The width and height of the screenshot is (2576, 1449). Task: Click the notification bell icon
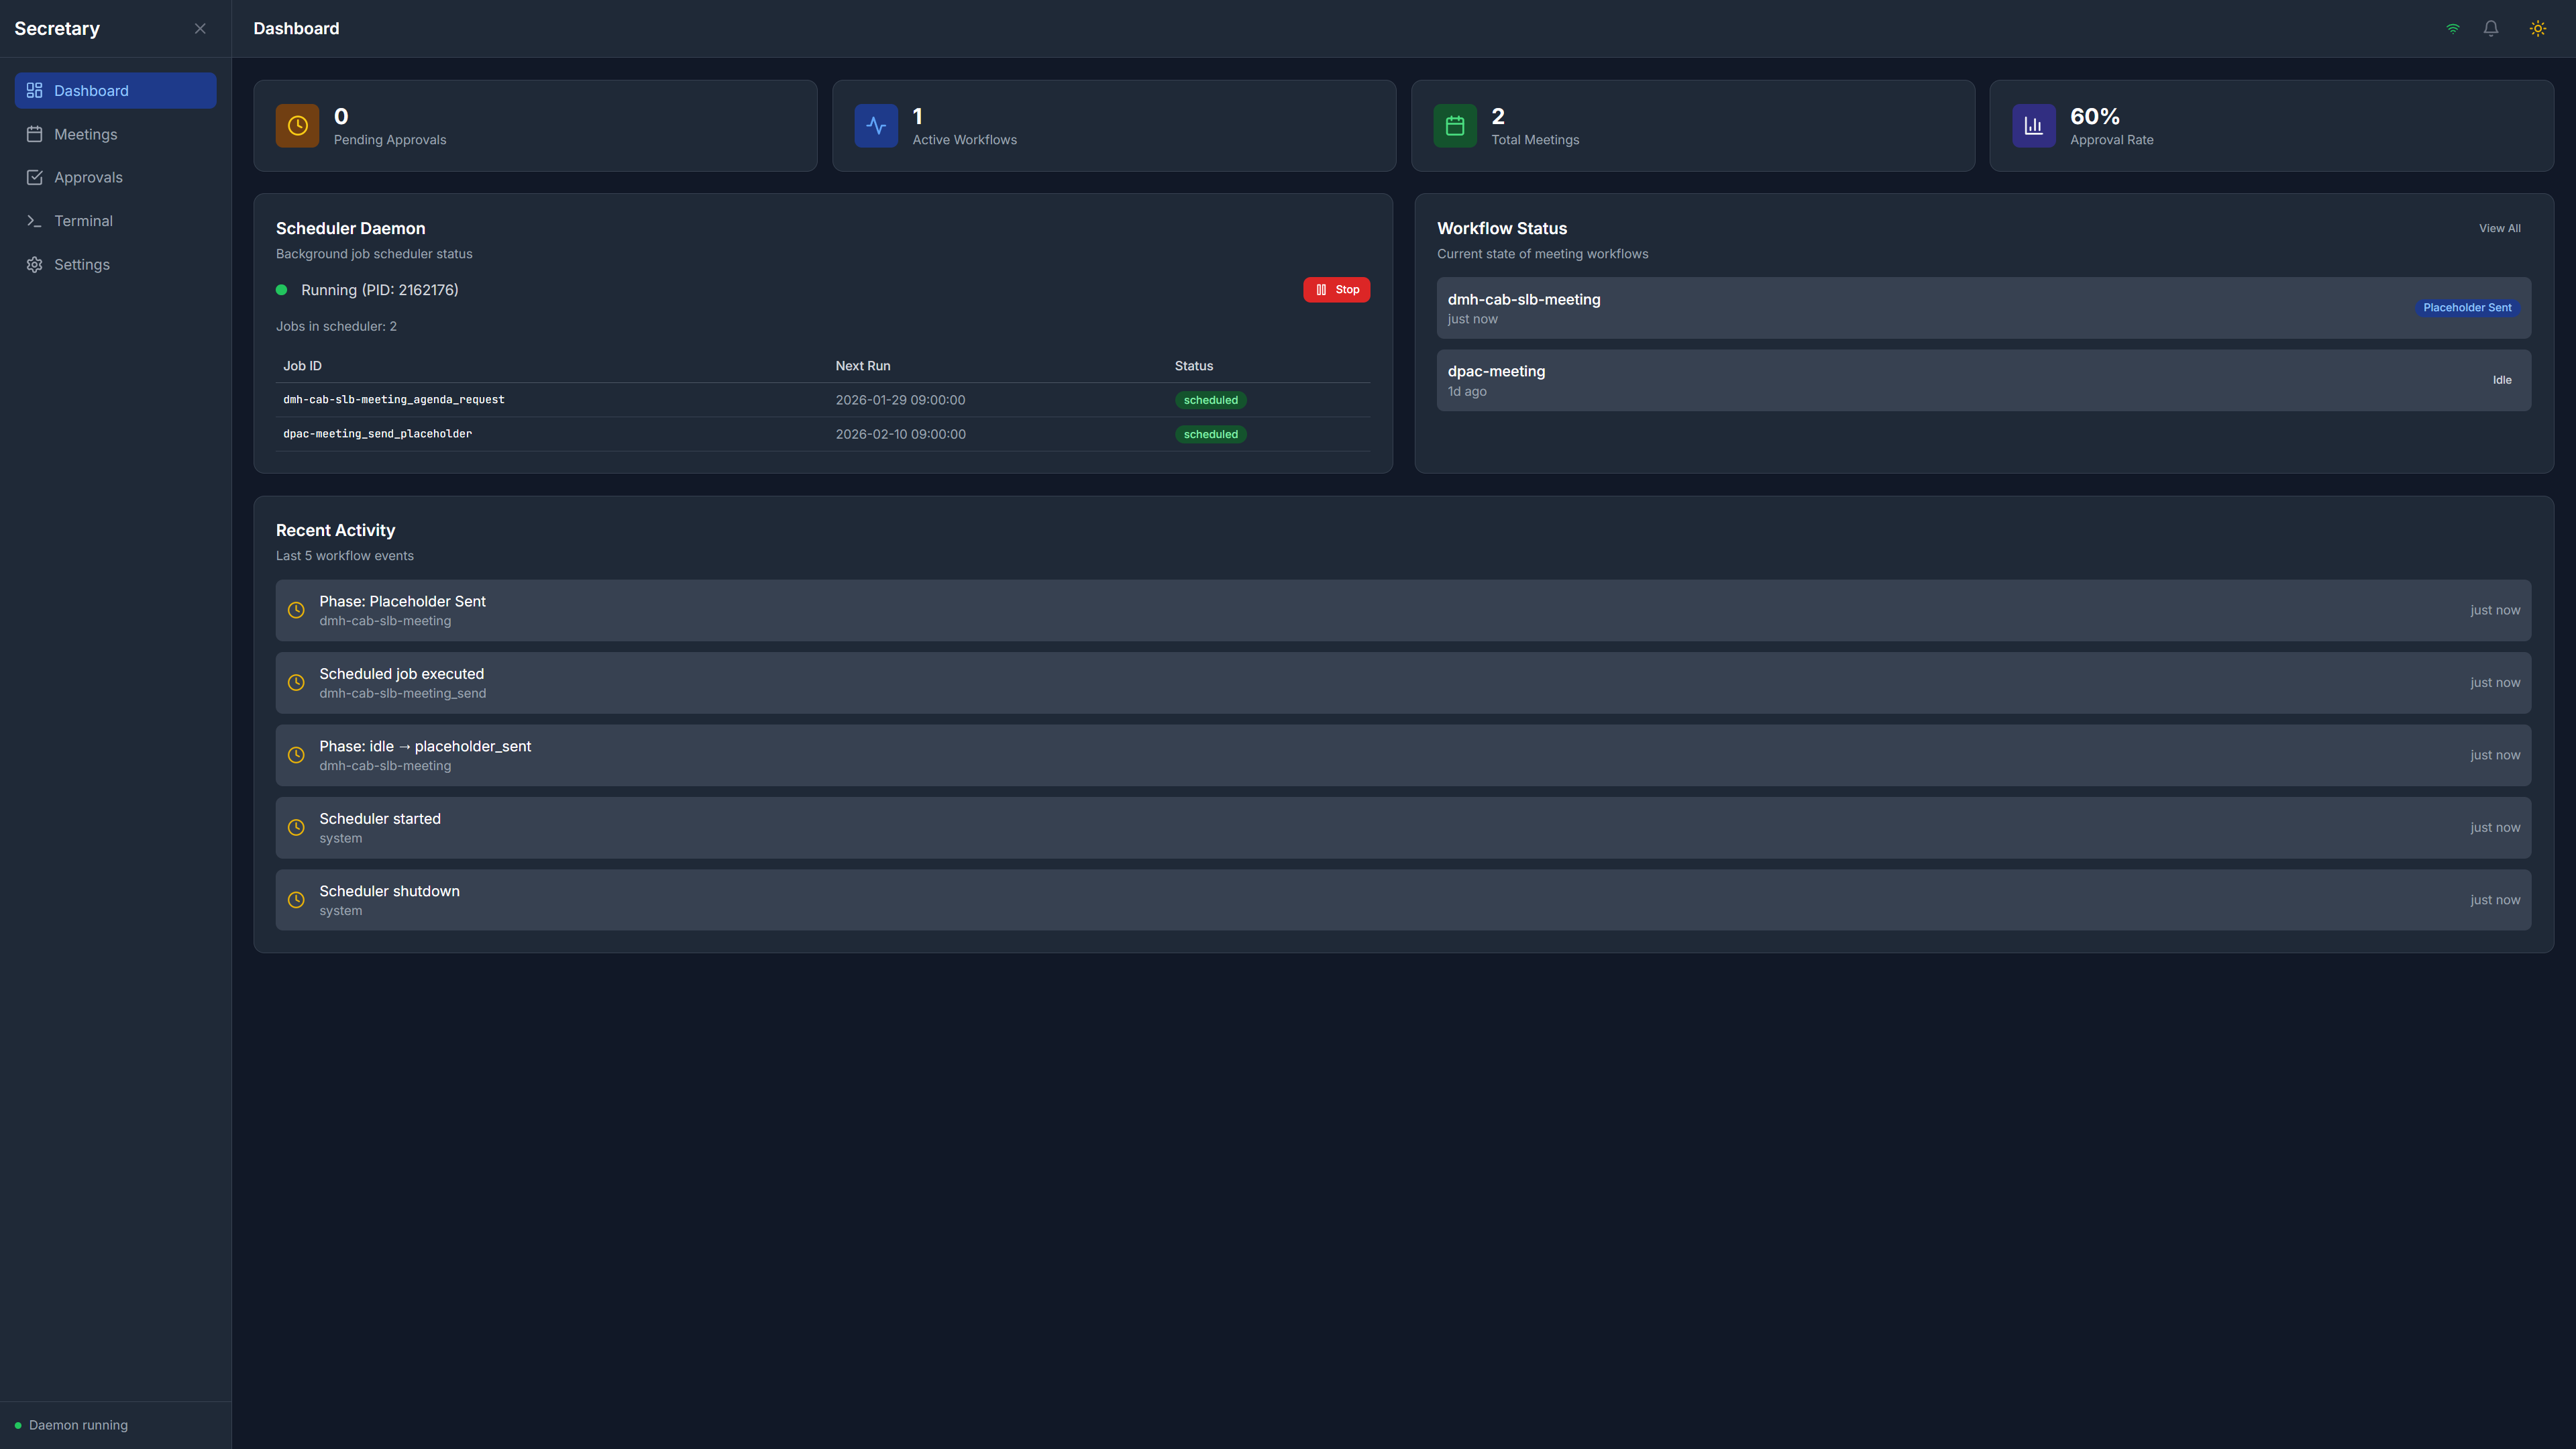tap(2490, 28)
